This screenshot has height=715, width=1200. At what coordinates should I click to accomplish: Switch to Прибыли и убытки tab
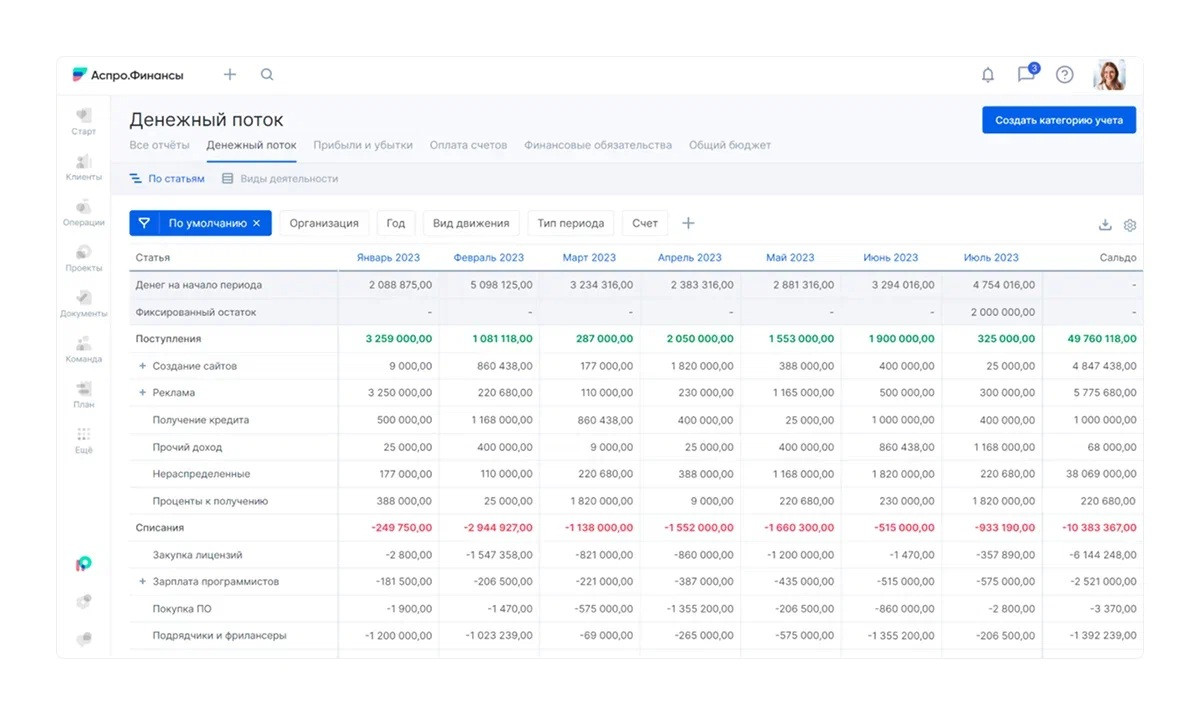(x=363, y=145)
